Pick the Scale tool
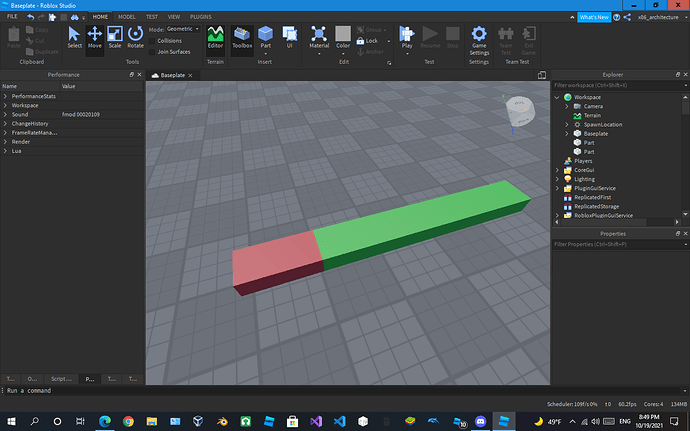This screenshot has height=431, width=690. click(x=115, y=37)
